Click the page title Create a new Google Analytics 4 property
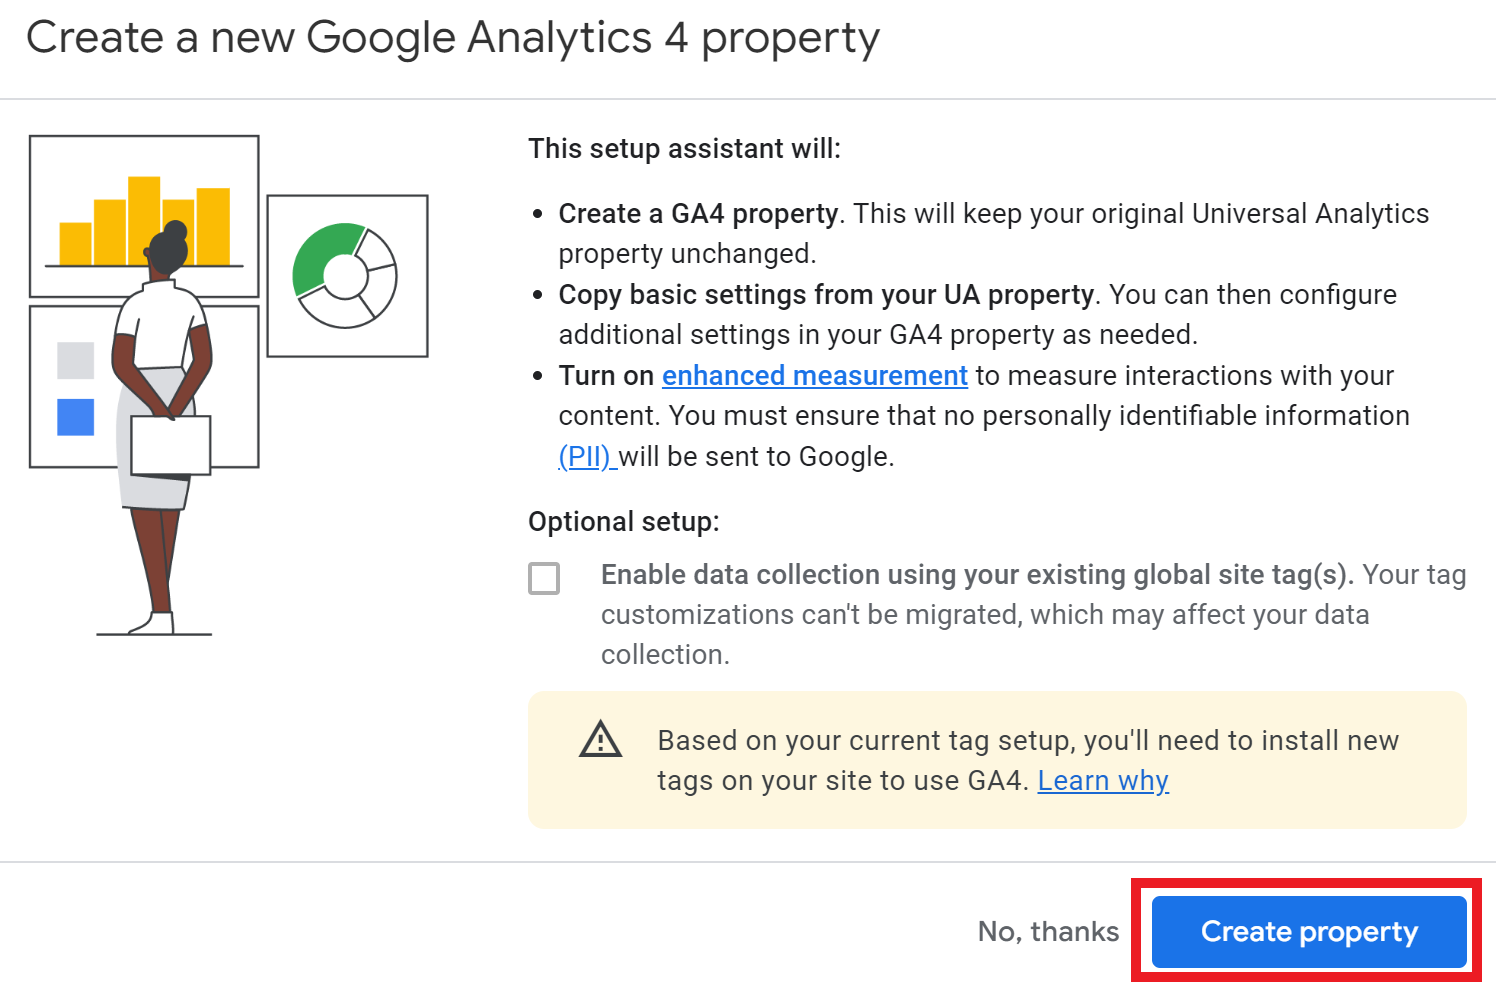 point(454,37)
